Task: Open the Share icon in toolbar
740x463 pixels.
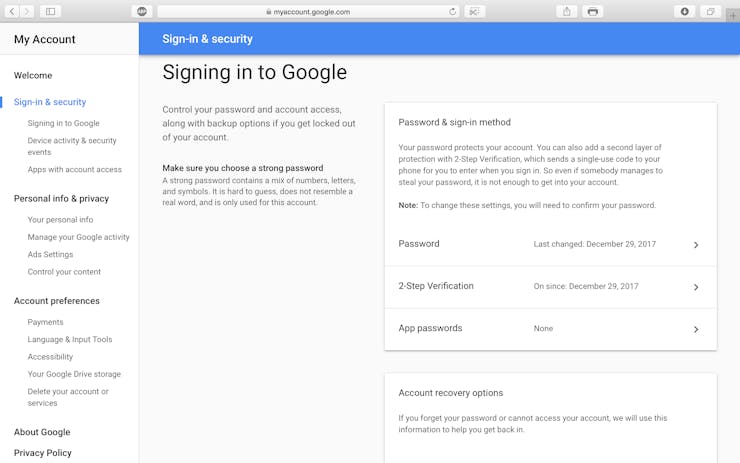Action: point(567,11)
